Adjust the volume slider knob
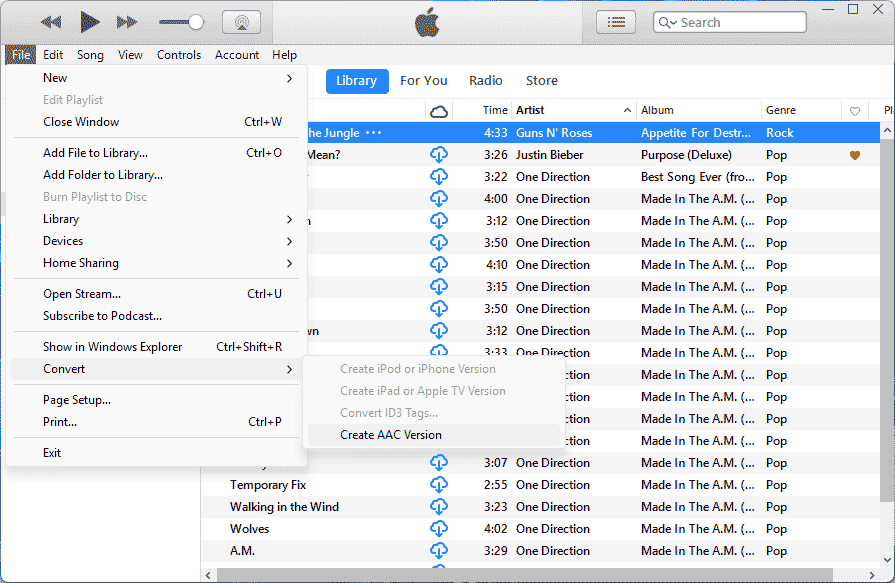The image size is (895, 583). point(196,22)
